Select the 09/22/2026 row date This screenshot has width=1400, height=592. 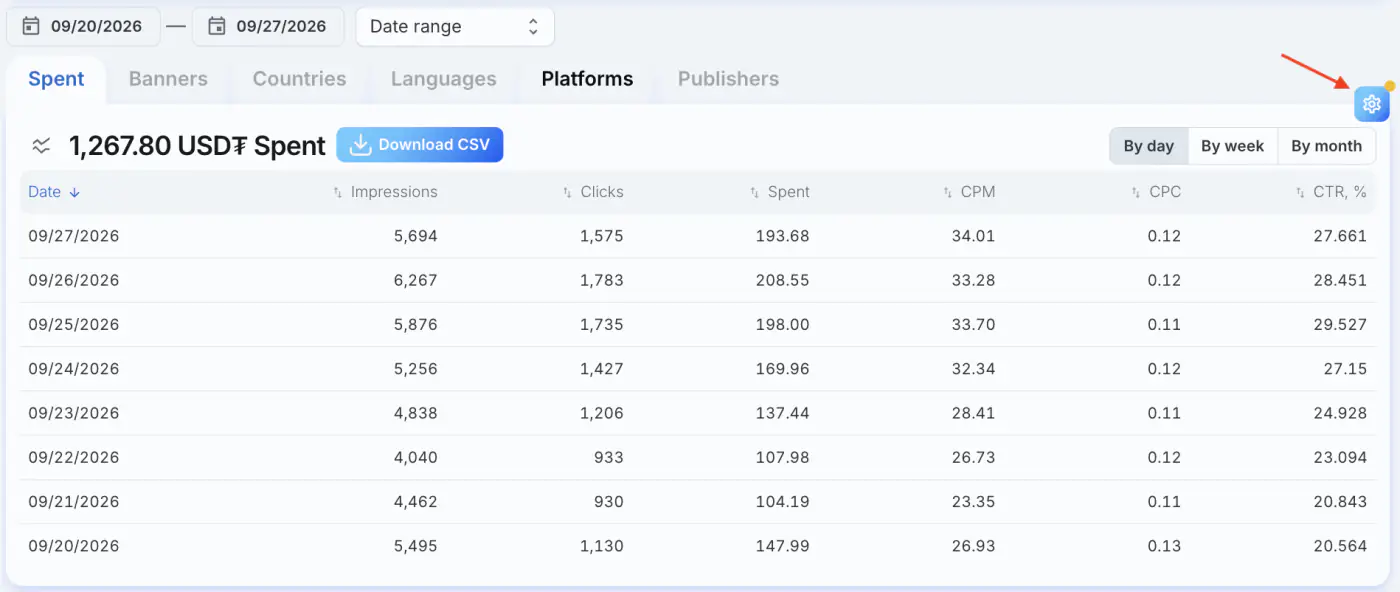click(74, 457)
